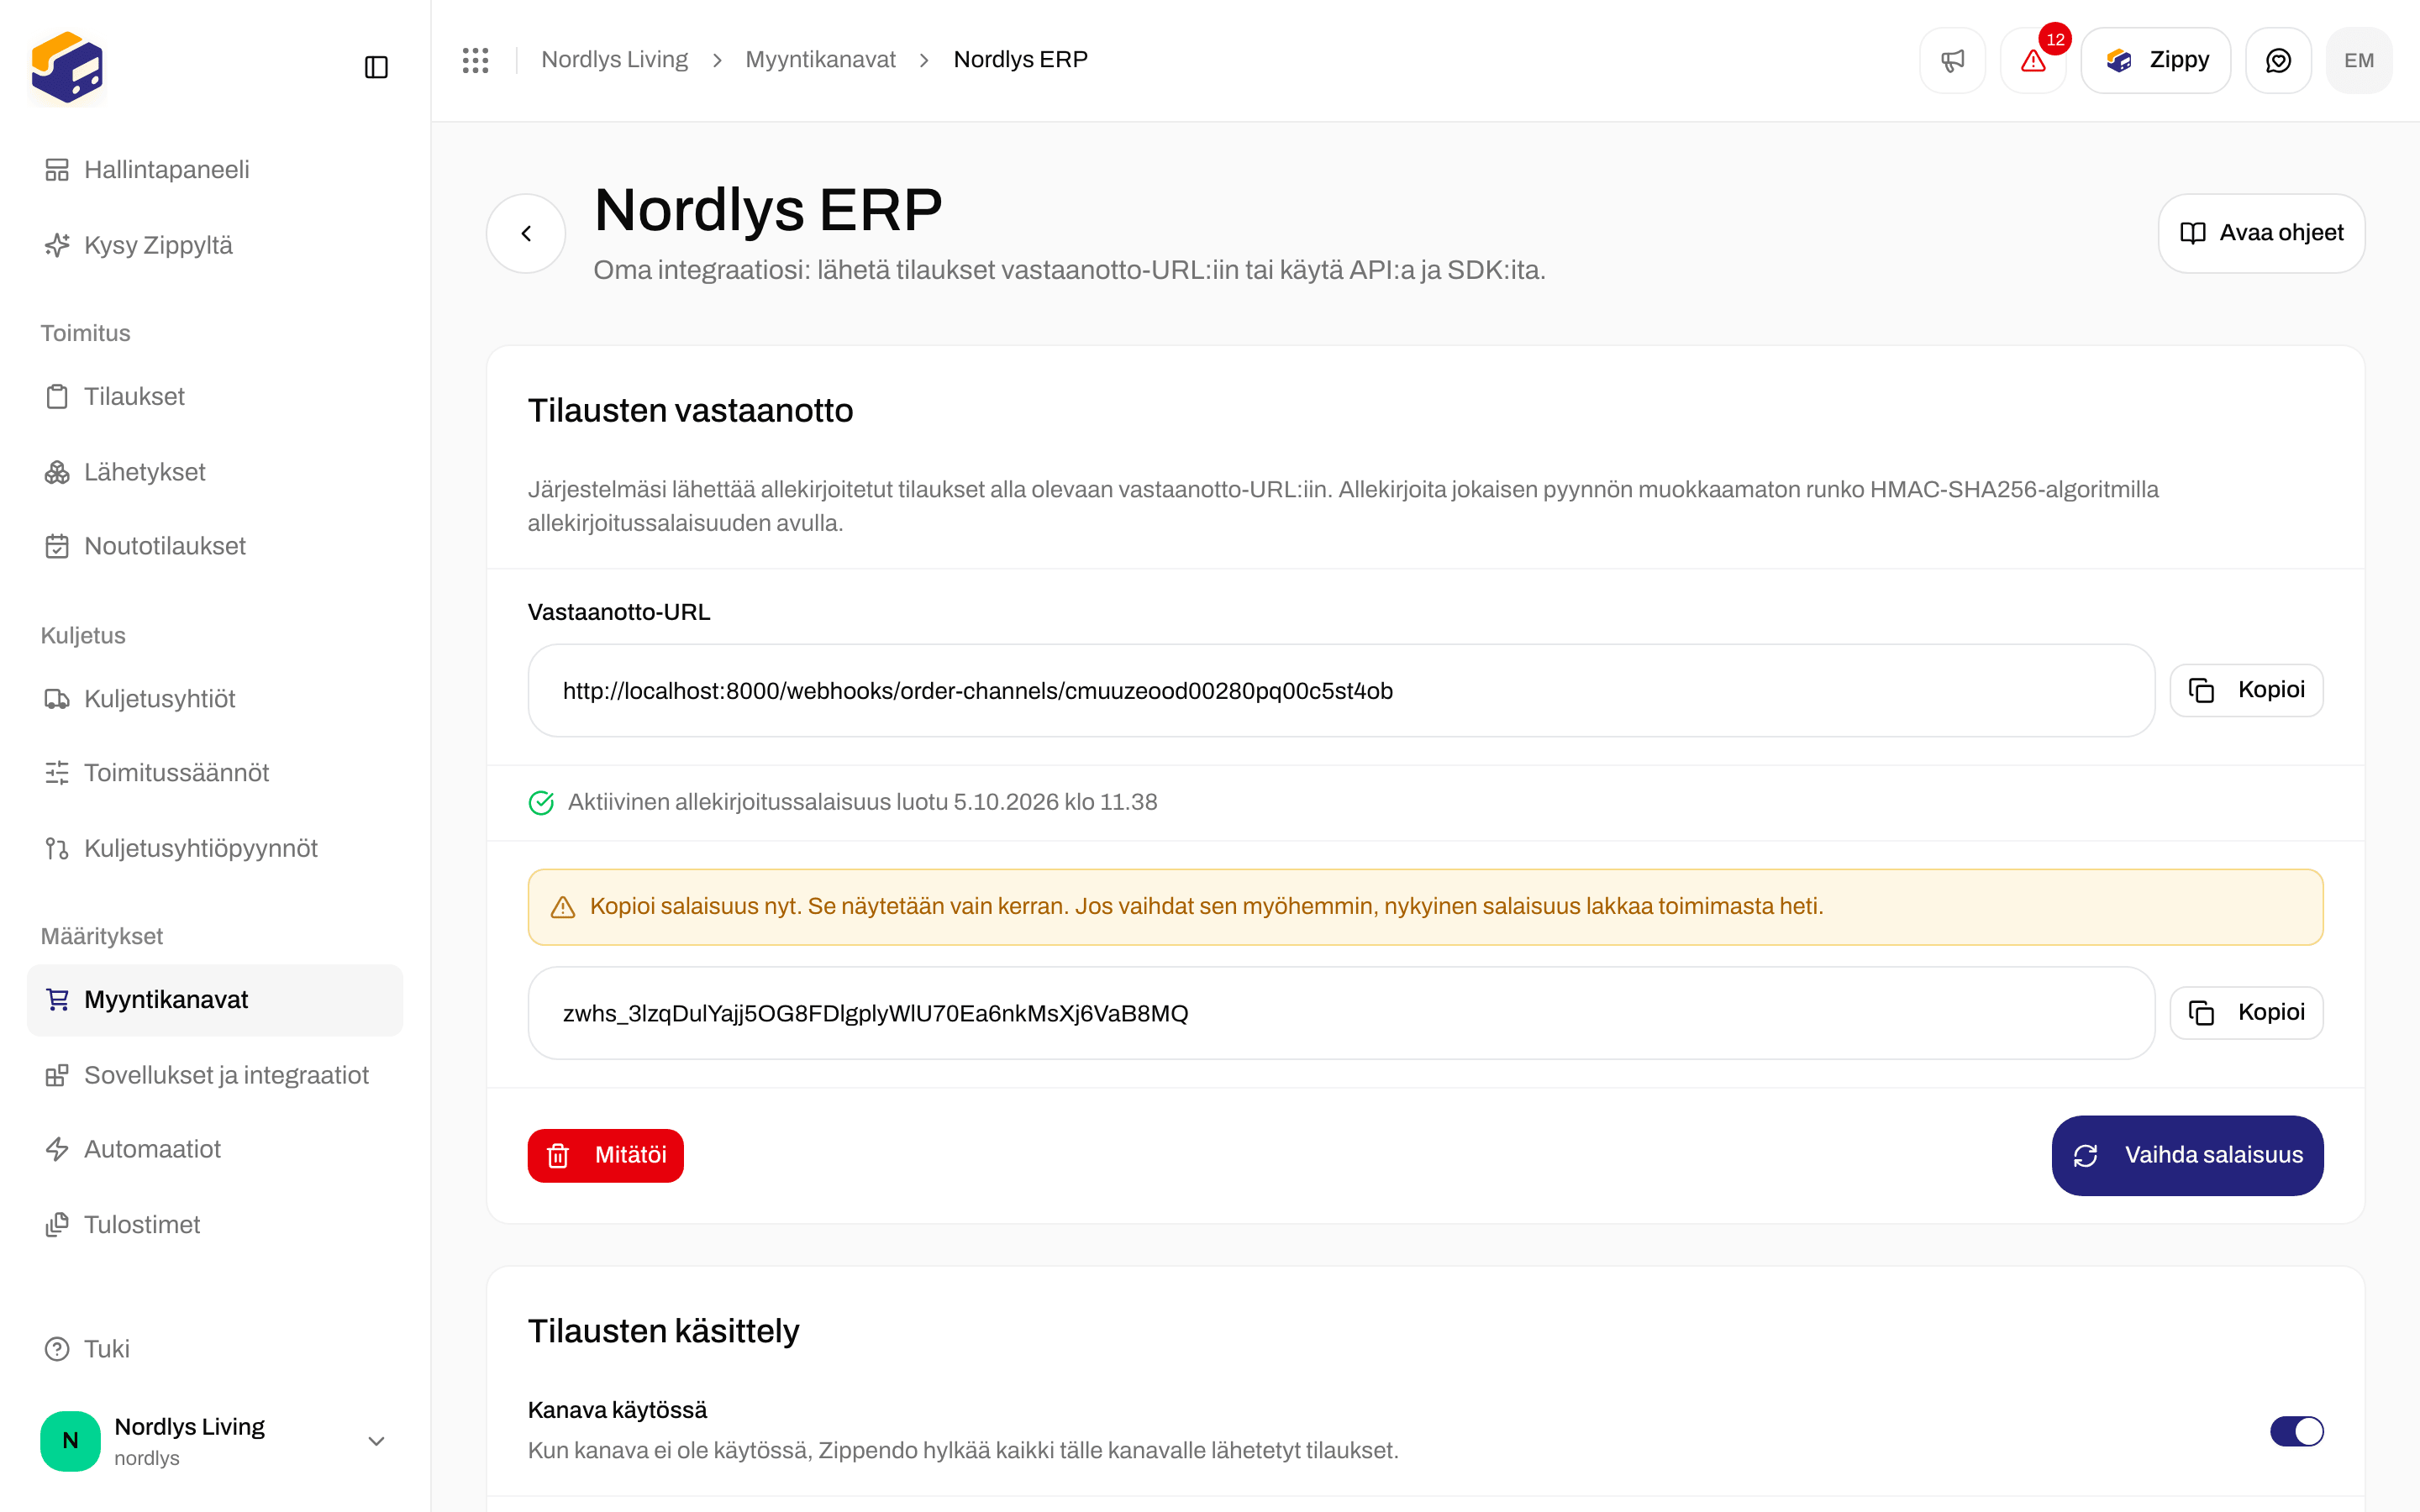Toggle Kanava käytössä switch
The height and width of the screenshot is (1512, 2420).
click(2296, 1431)
